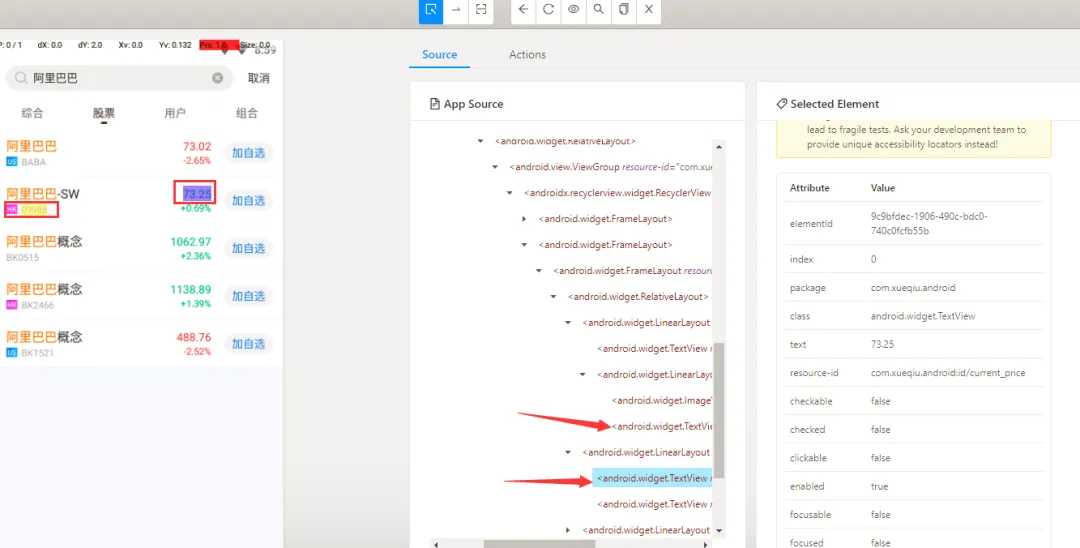Open Search for element magnifier
This screenshot has height=548, width=1080.
click(x=599, y=10)
